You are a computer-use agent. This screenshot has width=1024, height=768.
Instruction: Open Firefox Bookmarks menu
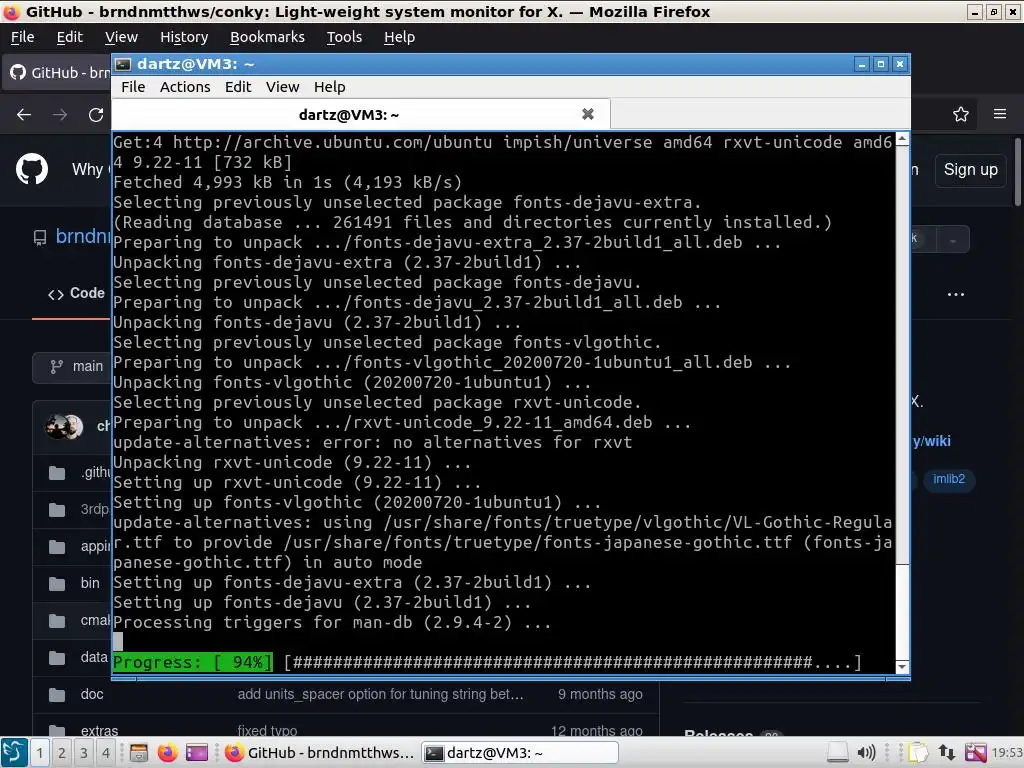click(x=267, y=37)
